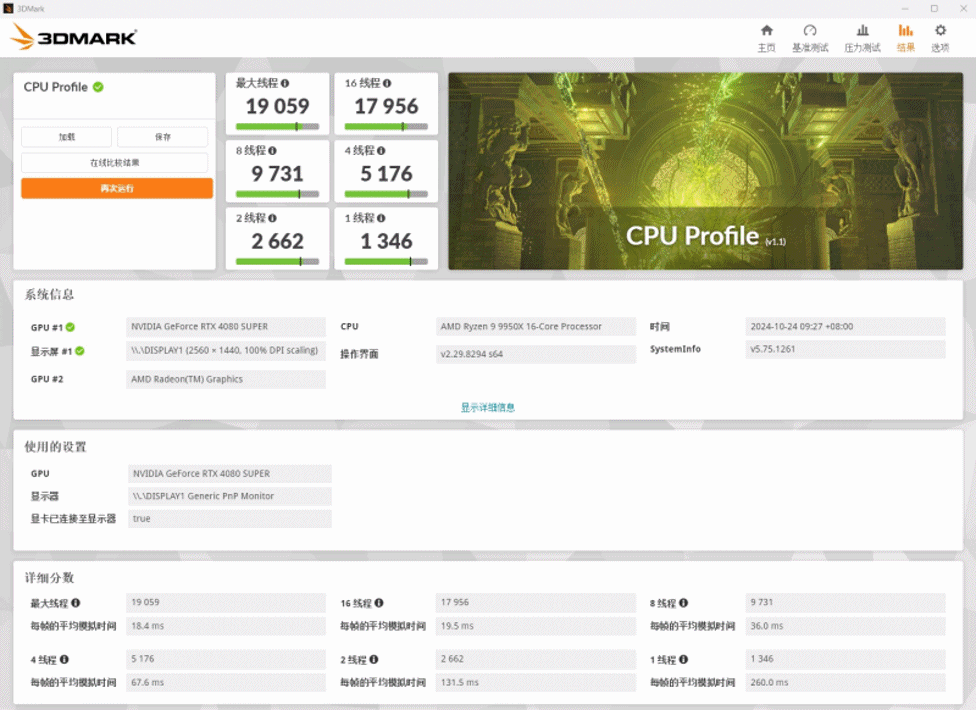
Task: Click green check next to GPU #1
Action: [x=70, y=327]
